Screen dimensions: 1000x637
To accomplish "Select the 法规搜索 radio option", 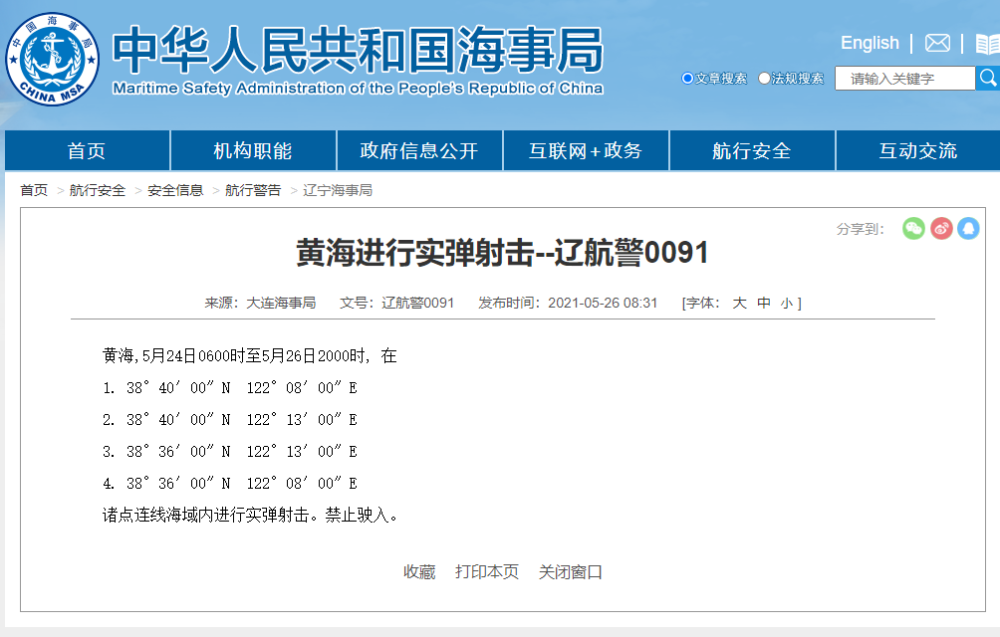I will (x=764, y=77).
